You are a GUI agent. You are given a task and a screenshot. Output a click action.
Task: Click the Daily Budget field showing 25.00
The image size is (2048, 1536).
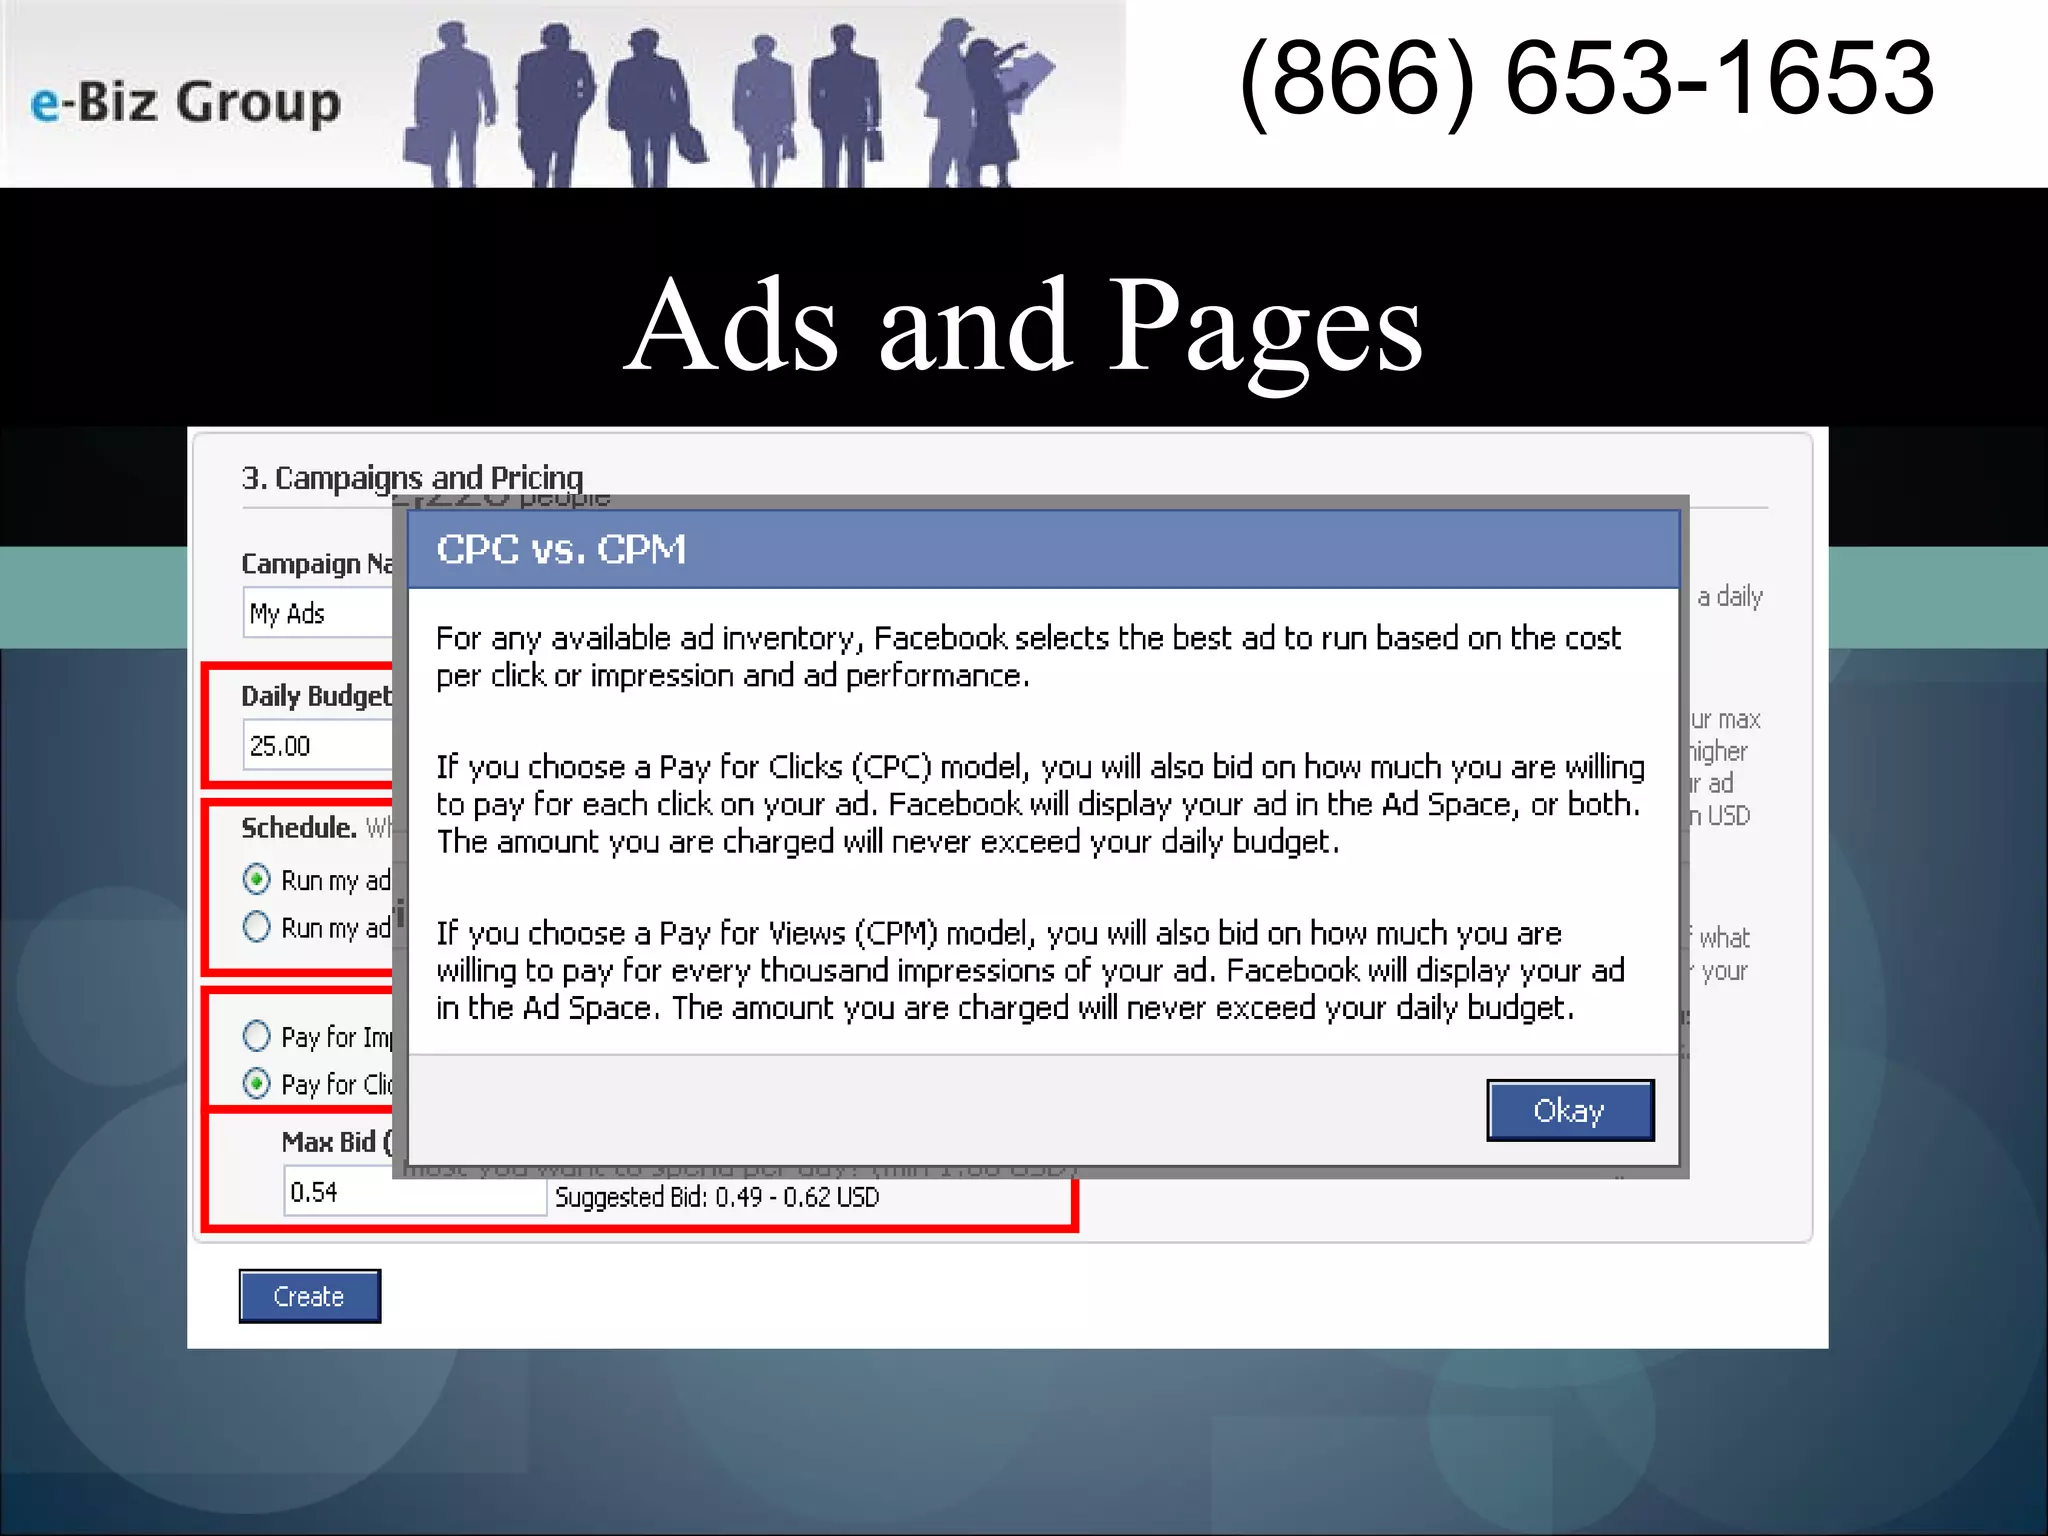pyautogui.click(x=319, y=746)
